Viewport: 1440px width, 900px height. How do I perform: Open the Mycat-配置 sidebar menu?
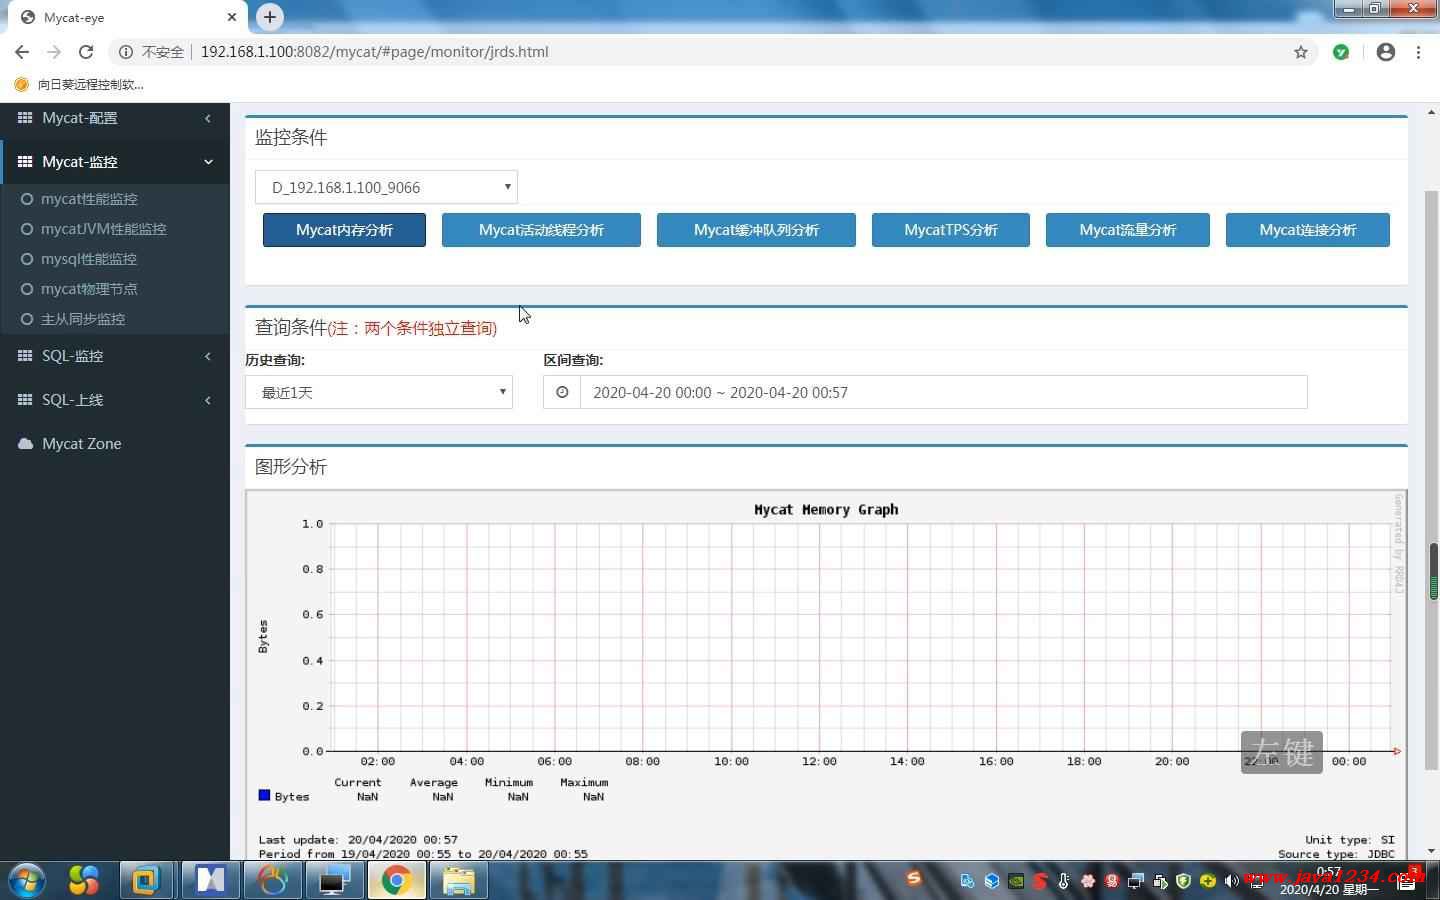coord(115,118)
